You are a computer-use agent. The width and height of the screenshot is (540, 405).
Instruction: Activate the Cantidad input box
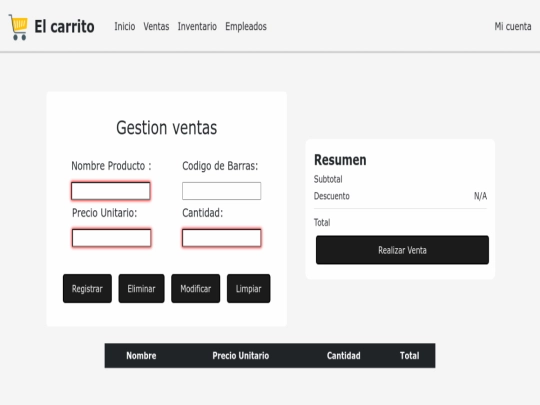[221, 238]
